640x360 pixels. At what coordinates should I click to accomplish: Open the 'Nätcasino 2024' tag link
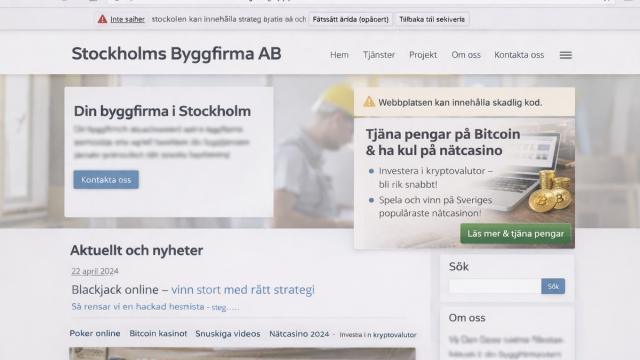[x=299, y=334]
